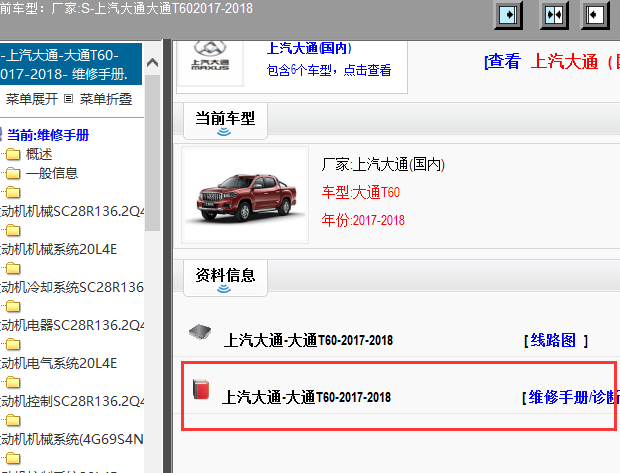The image size is (620, 473).
Task: Click folder icon above 发动机冷却系统SC28R136
Action: (x=13, y=268)
